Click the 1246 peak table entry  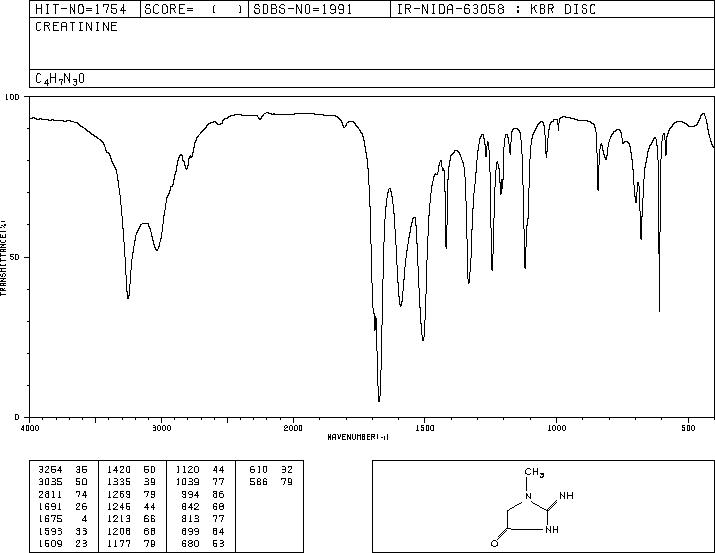tap(119, 506)
